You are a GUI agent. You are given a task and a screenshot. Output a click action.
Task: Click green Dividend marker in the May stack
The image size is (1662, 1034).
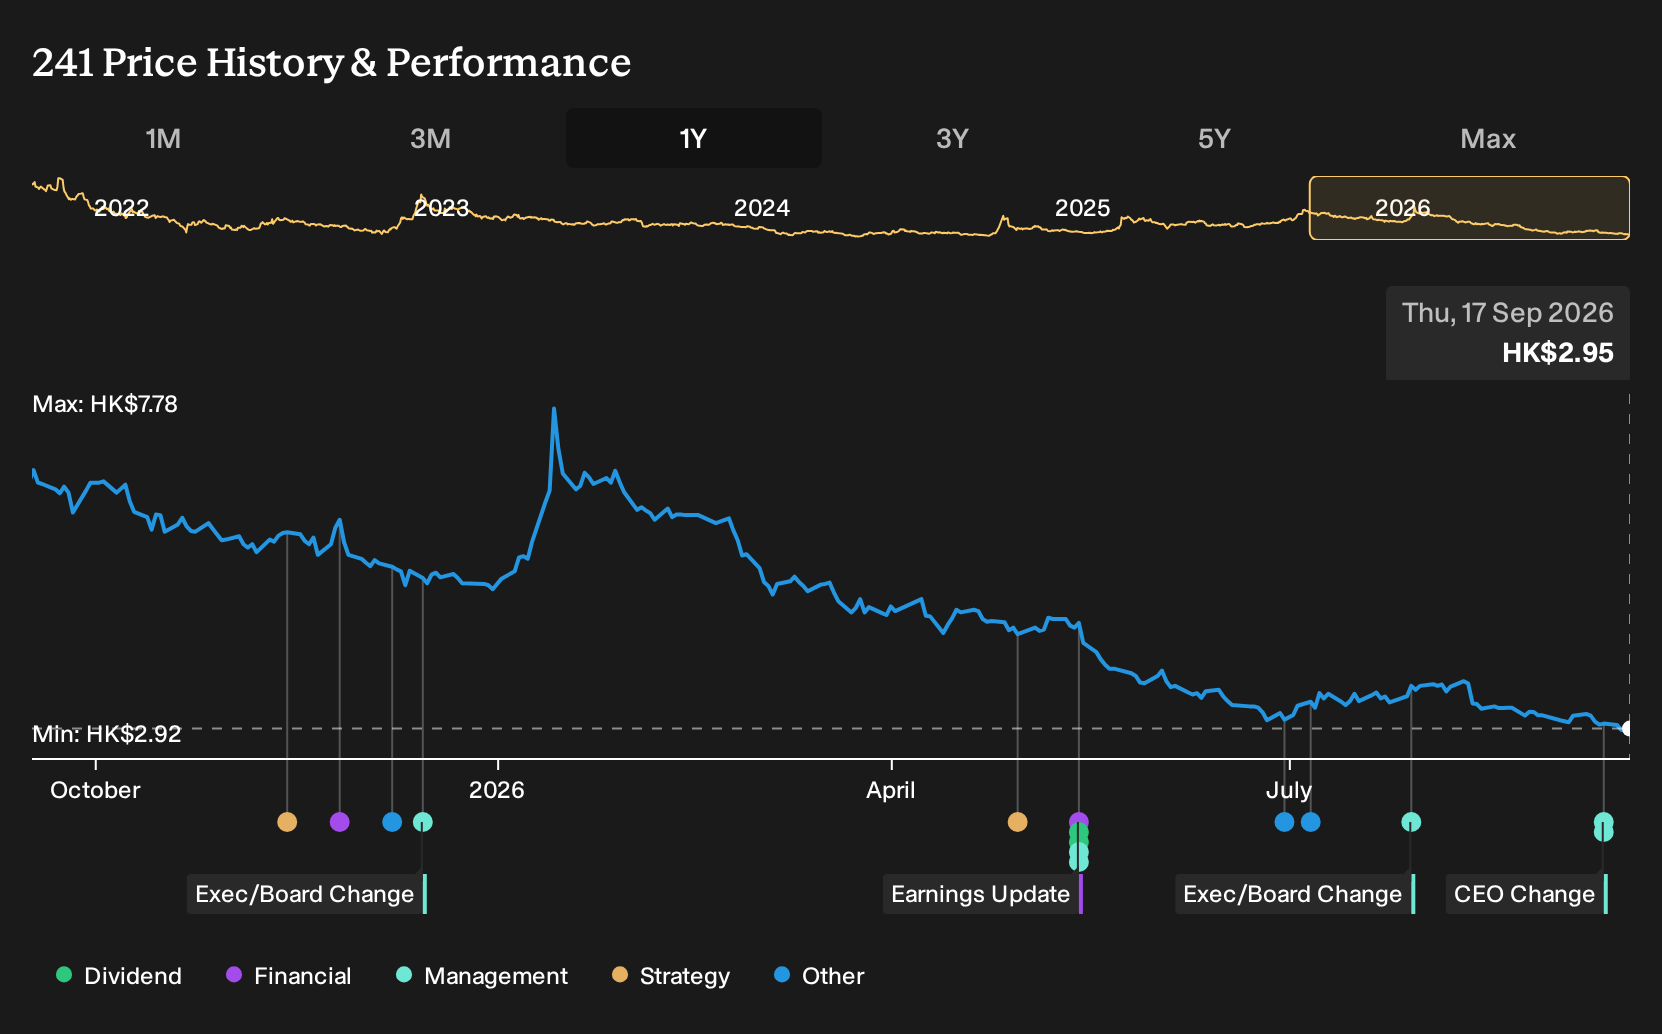[1078, 833]
